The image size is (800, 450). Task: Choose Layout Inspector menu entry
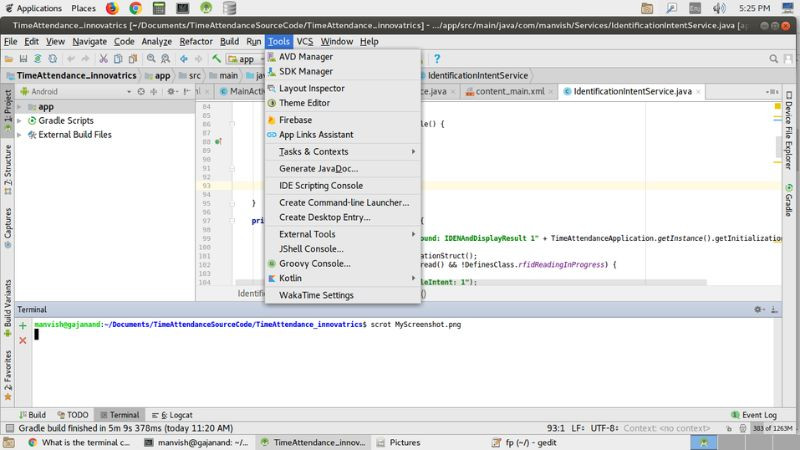tap(342, 88)
